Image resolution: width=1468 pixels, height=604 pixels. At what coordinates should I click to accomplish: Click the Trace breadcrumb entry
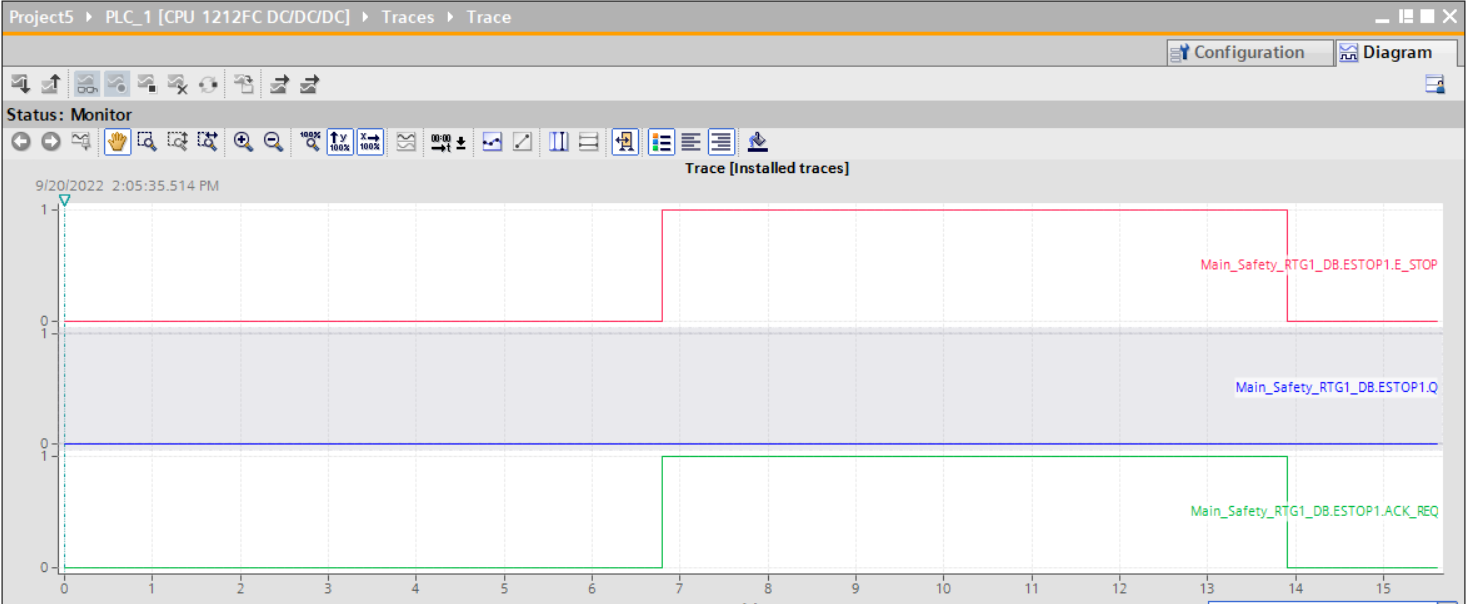(489, 17)
